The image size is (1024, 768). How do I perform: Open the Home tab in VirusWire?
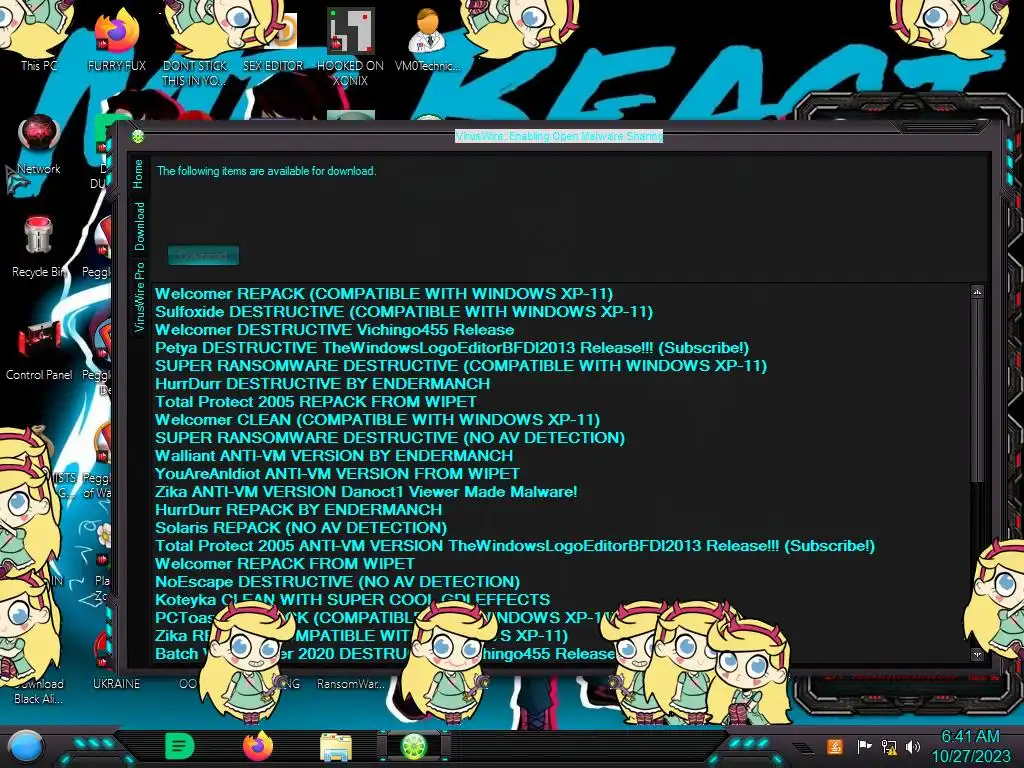(x=138, y=174)
